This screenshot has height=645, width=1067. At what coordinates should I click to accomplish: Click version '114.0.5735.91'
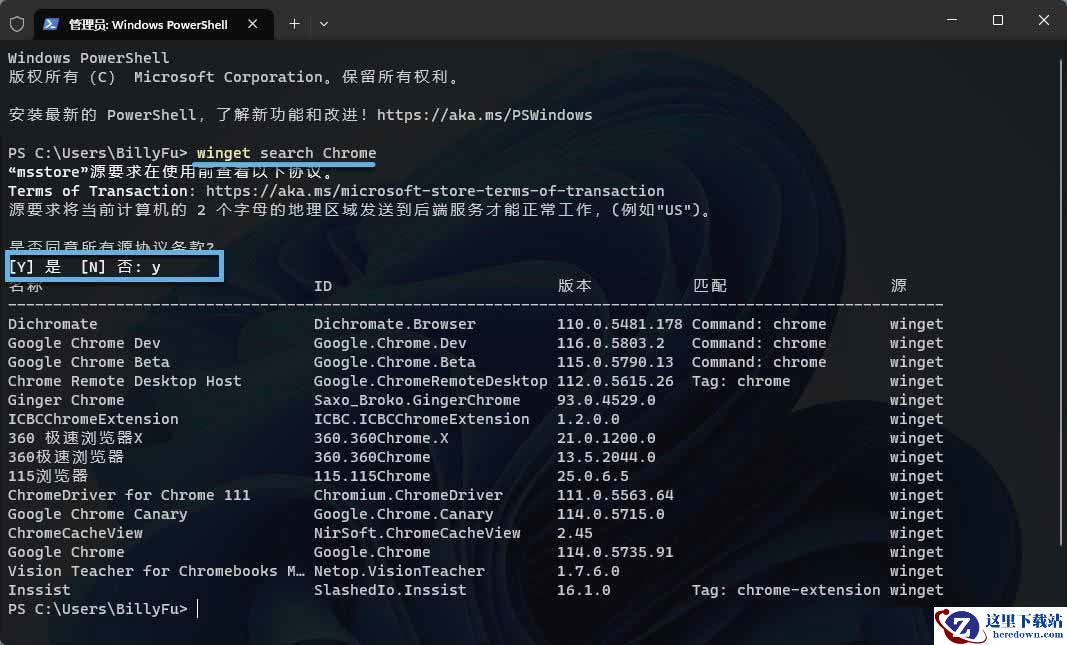[x=615, y=552]
